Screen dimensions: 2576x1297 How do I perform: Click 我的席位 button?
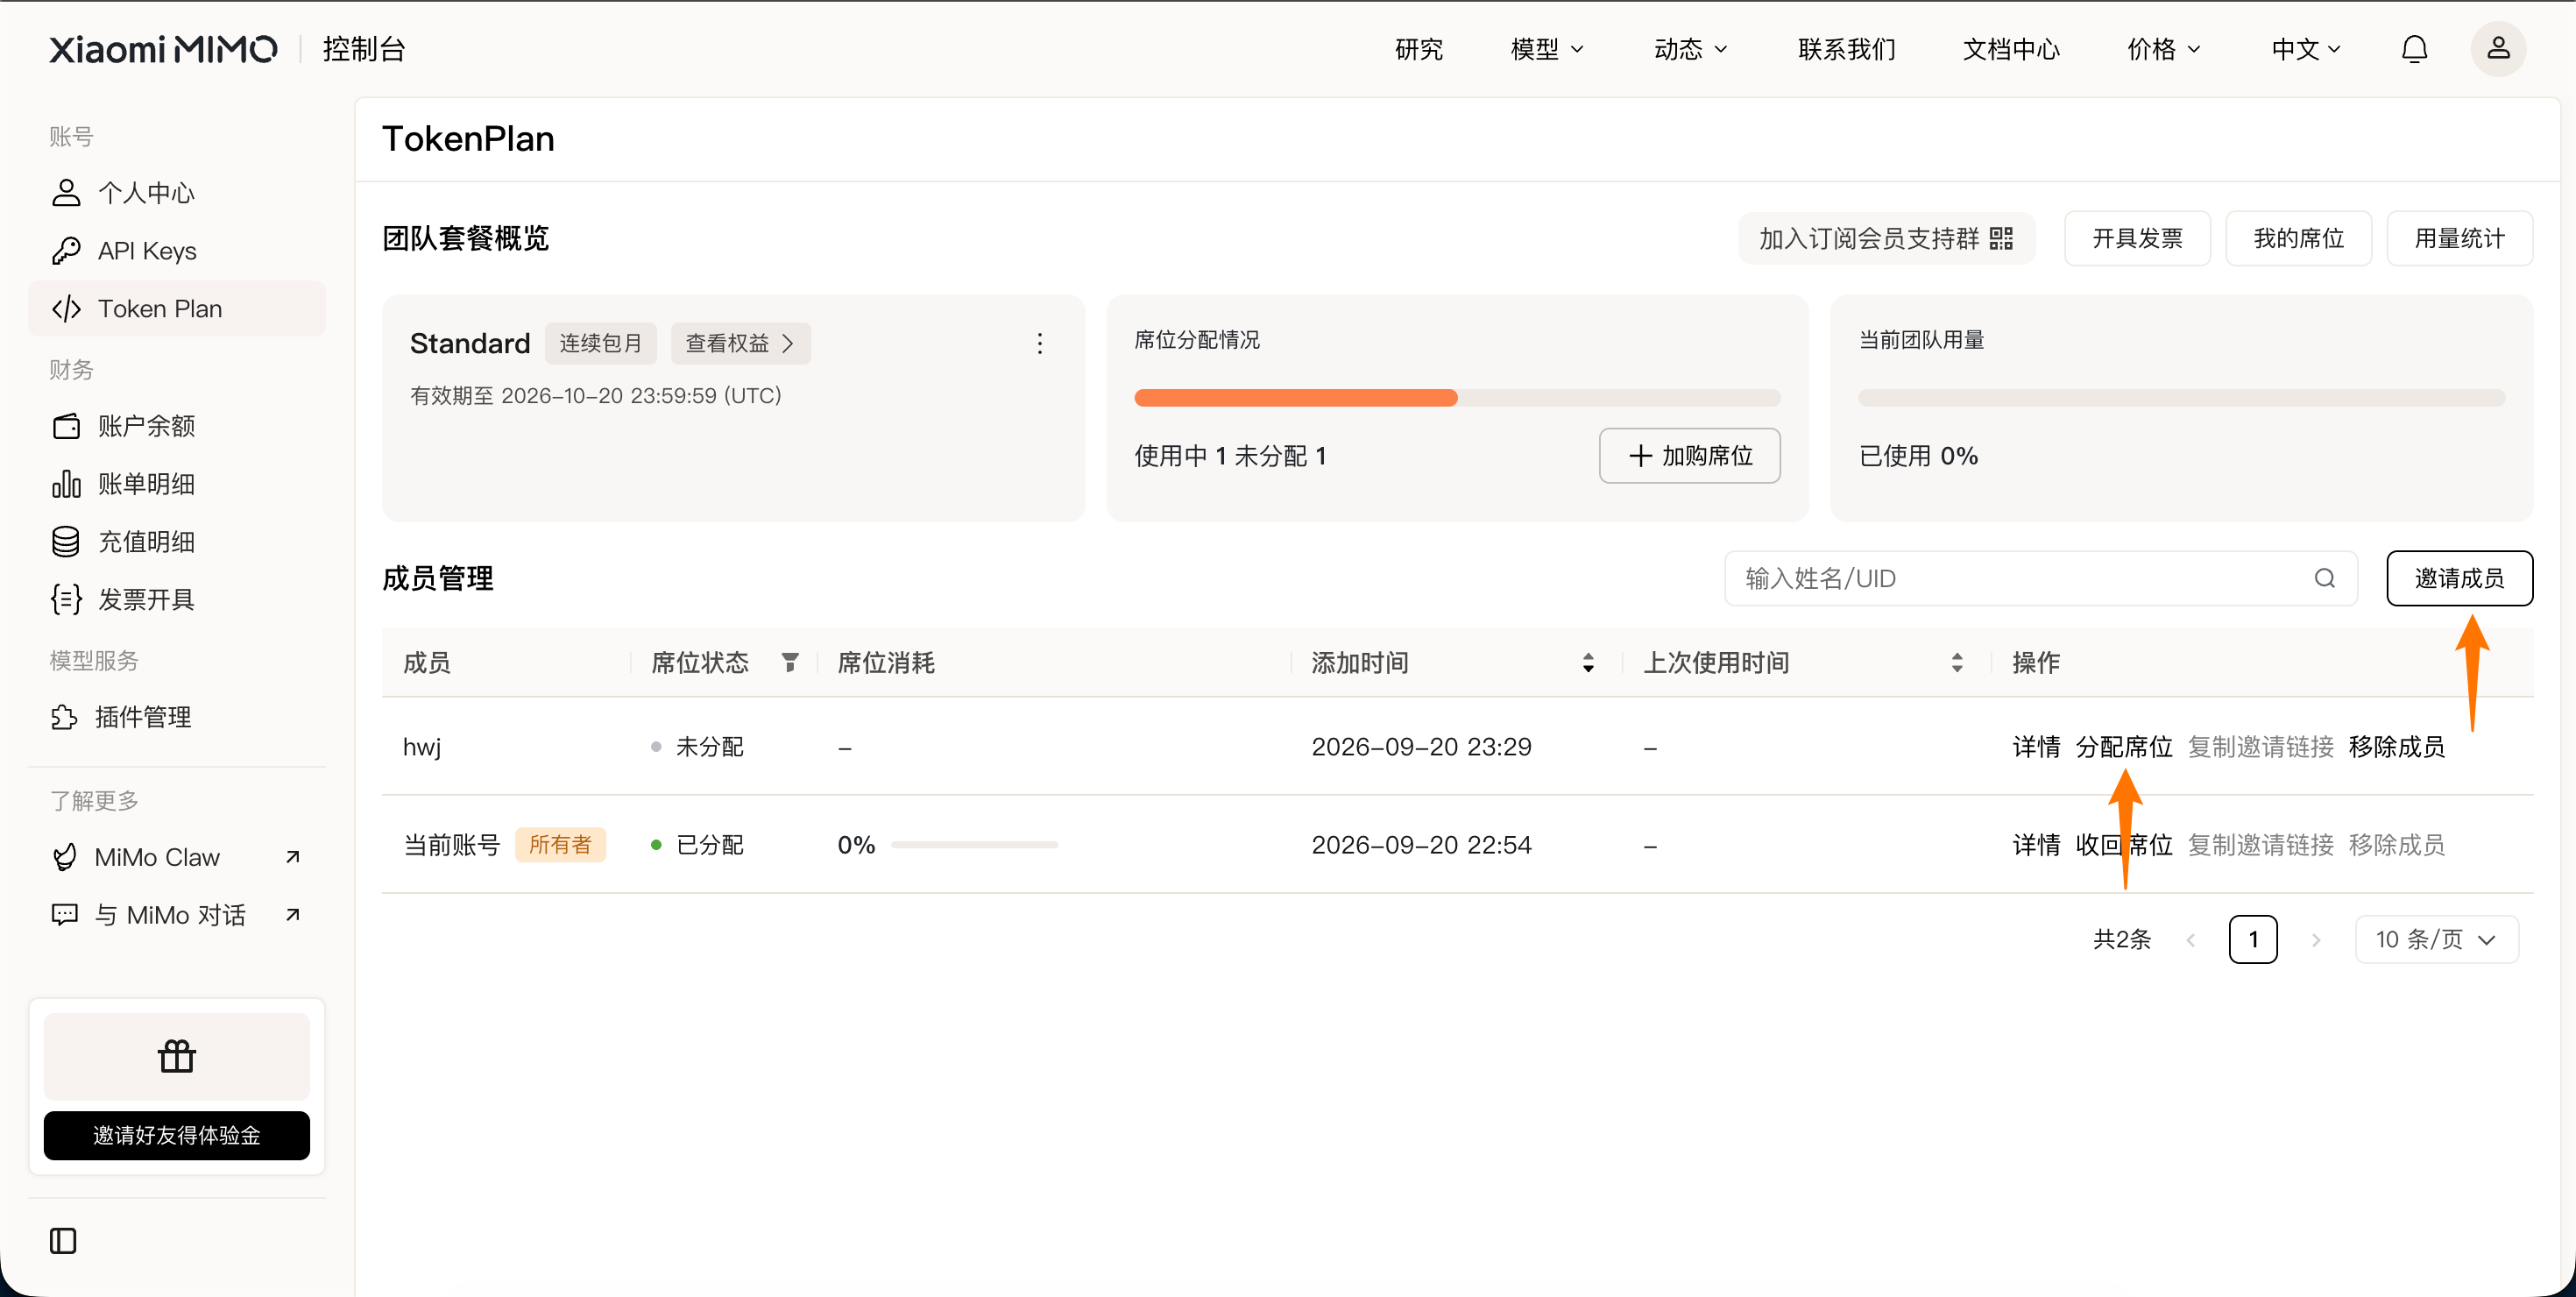[x=2298, y=238]
